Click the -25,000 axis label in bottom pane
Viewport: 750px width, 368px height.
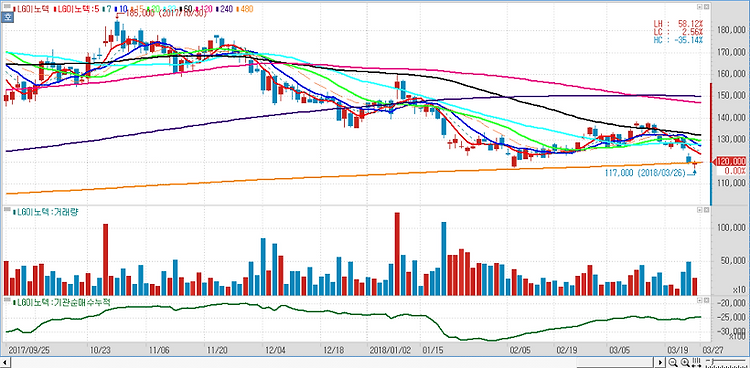click(x=732, y=317)
